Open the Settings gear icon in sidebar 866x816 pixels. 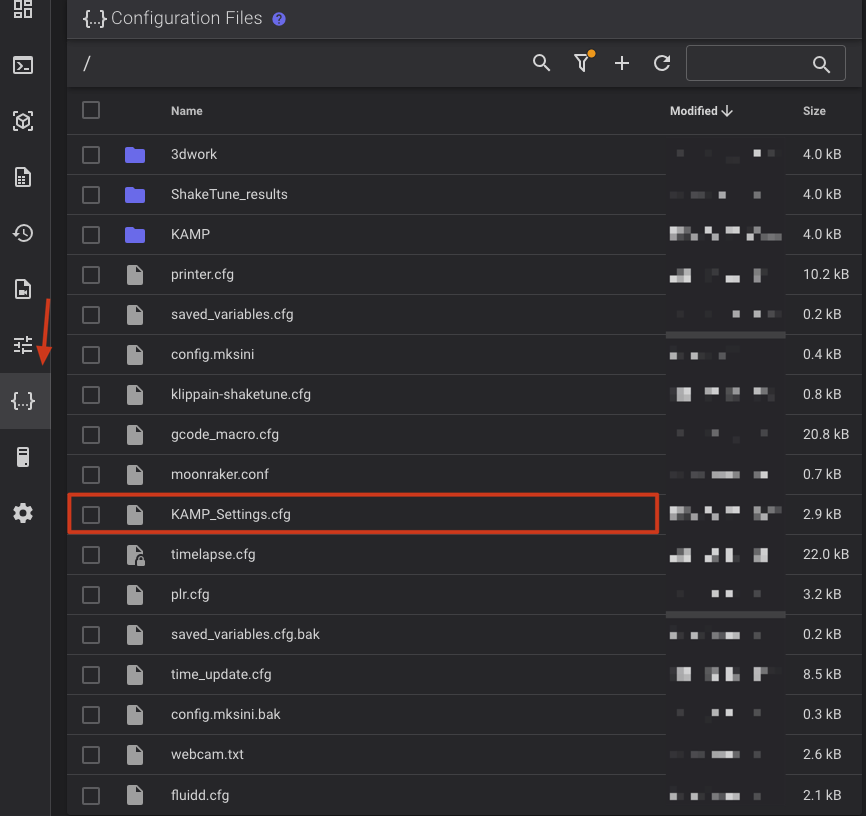(23, 513)
